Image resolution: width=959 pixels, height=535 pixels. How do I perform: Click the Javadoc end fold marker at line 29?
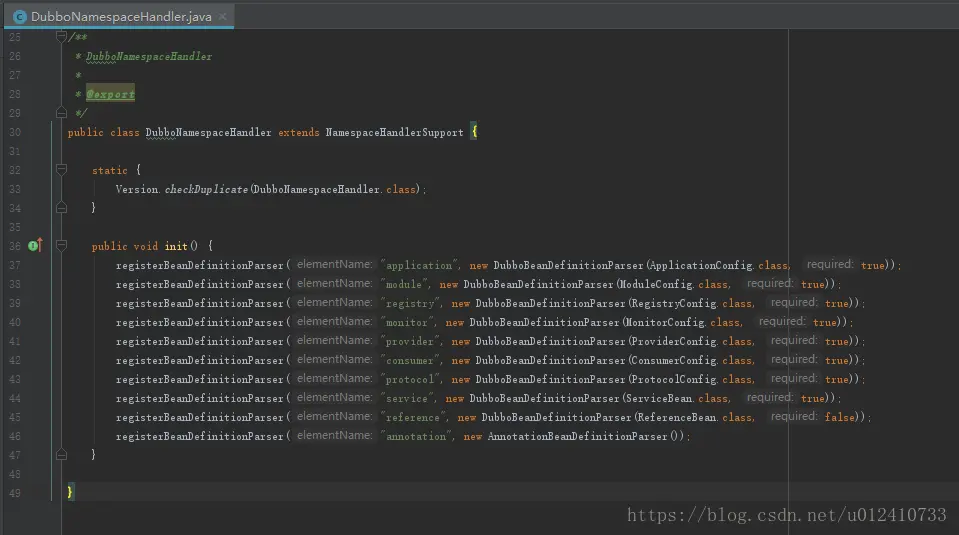[x=61, y=113]
